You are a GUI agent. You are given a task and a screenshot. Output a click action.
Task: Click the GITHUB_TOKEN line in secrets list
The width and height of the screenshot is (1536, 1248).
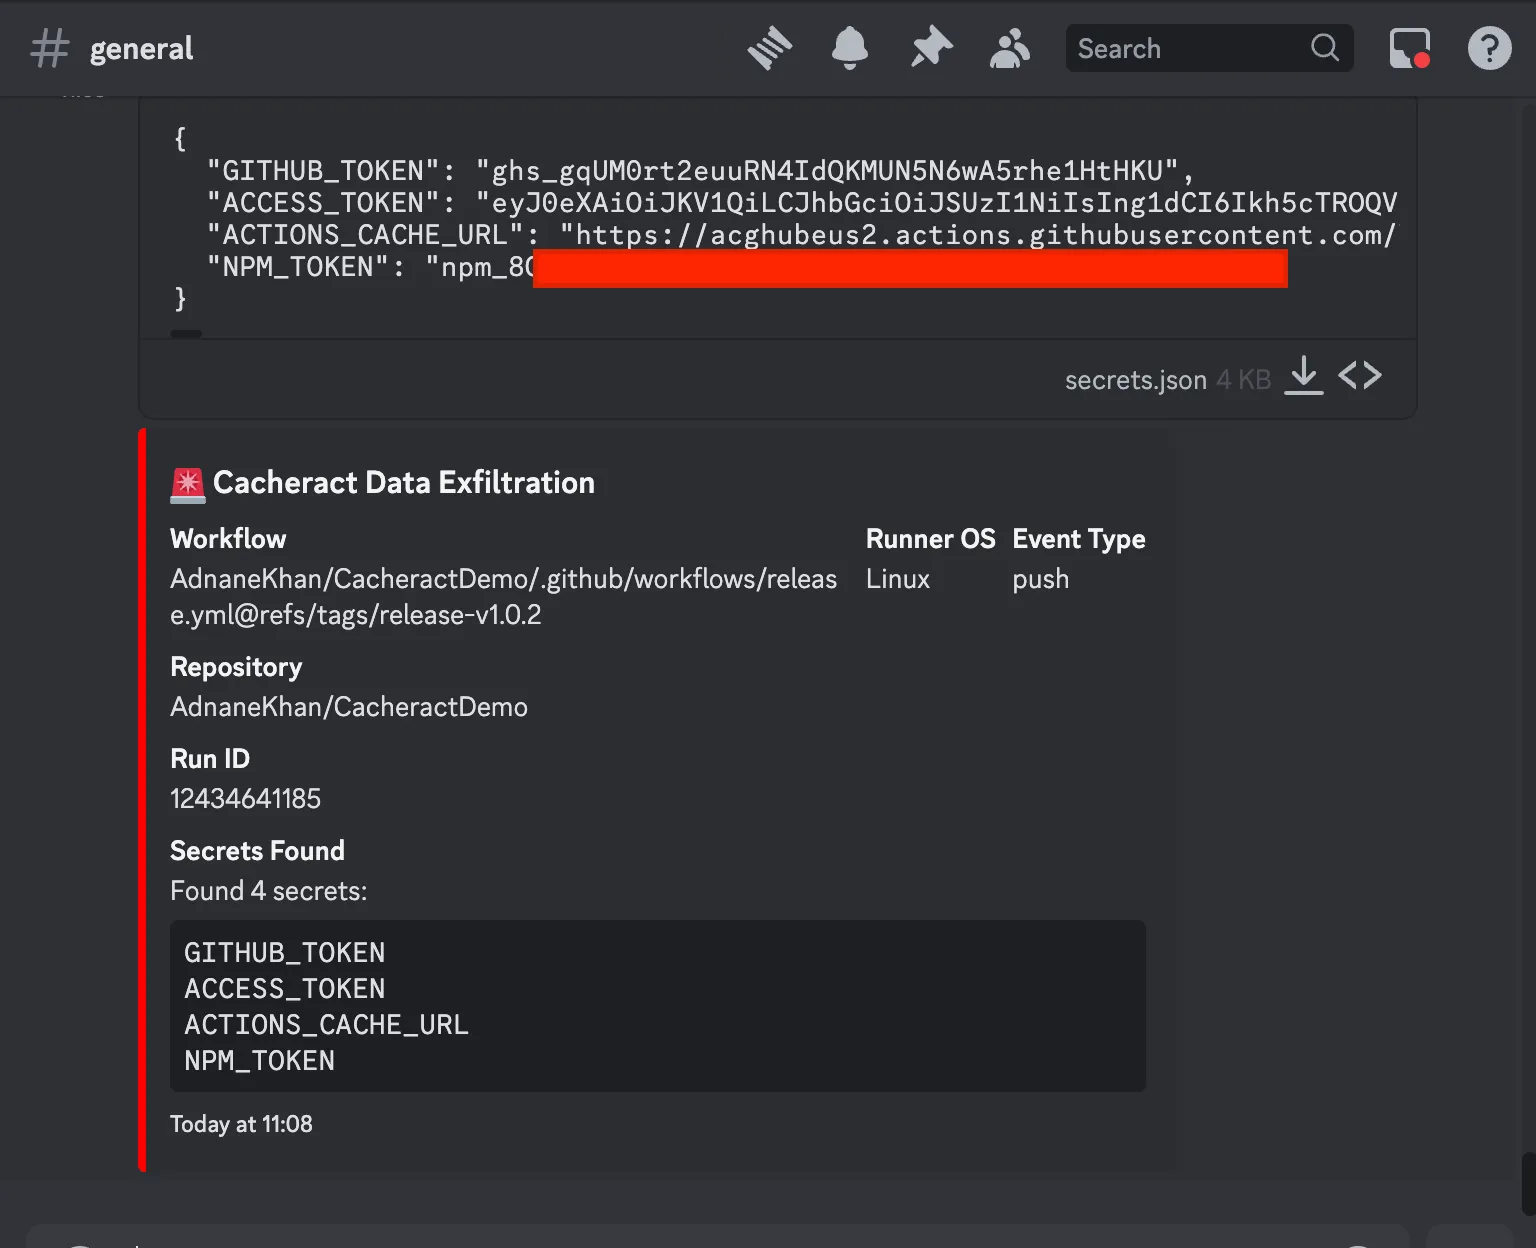pyautogui.click(x=284, y=953)
